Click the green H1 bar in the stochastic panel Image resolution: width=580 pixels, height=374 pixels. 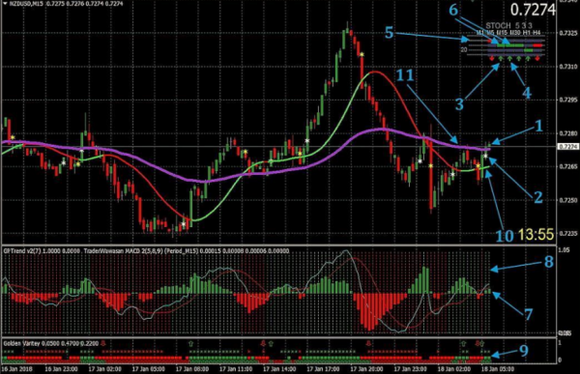pyautogui.click(x=528, y=50)
